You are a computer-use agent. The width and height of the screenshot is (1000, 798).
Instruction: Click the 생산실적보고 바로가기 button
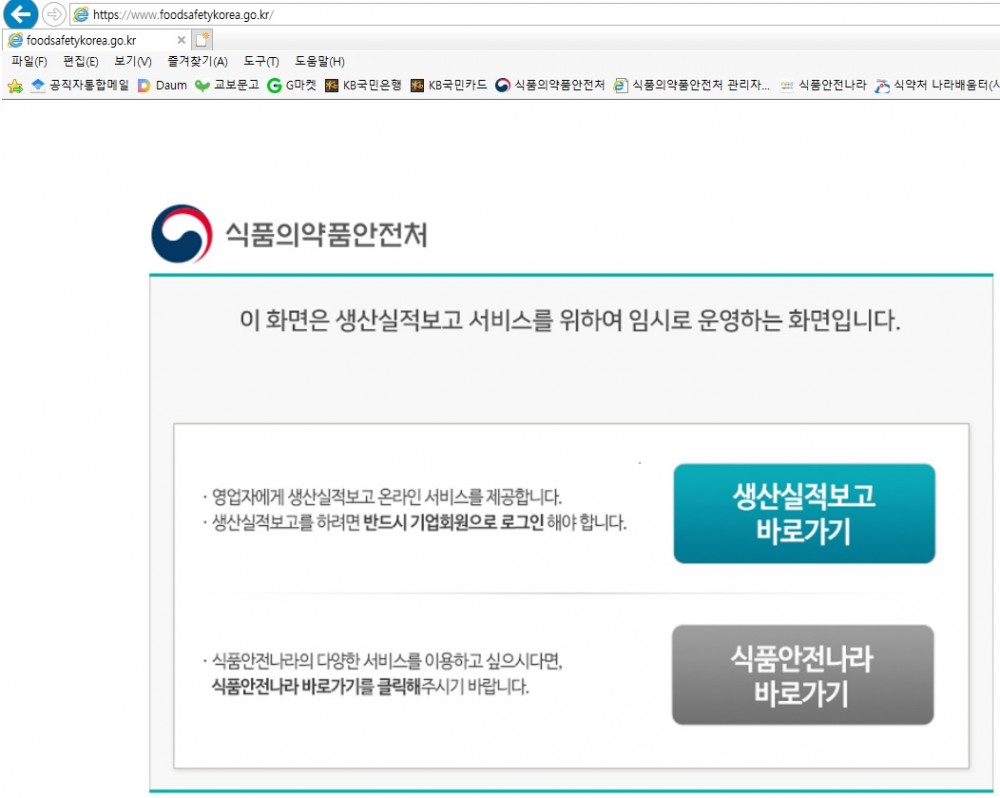(804, 514)
